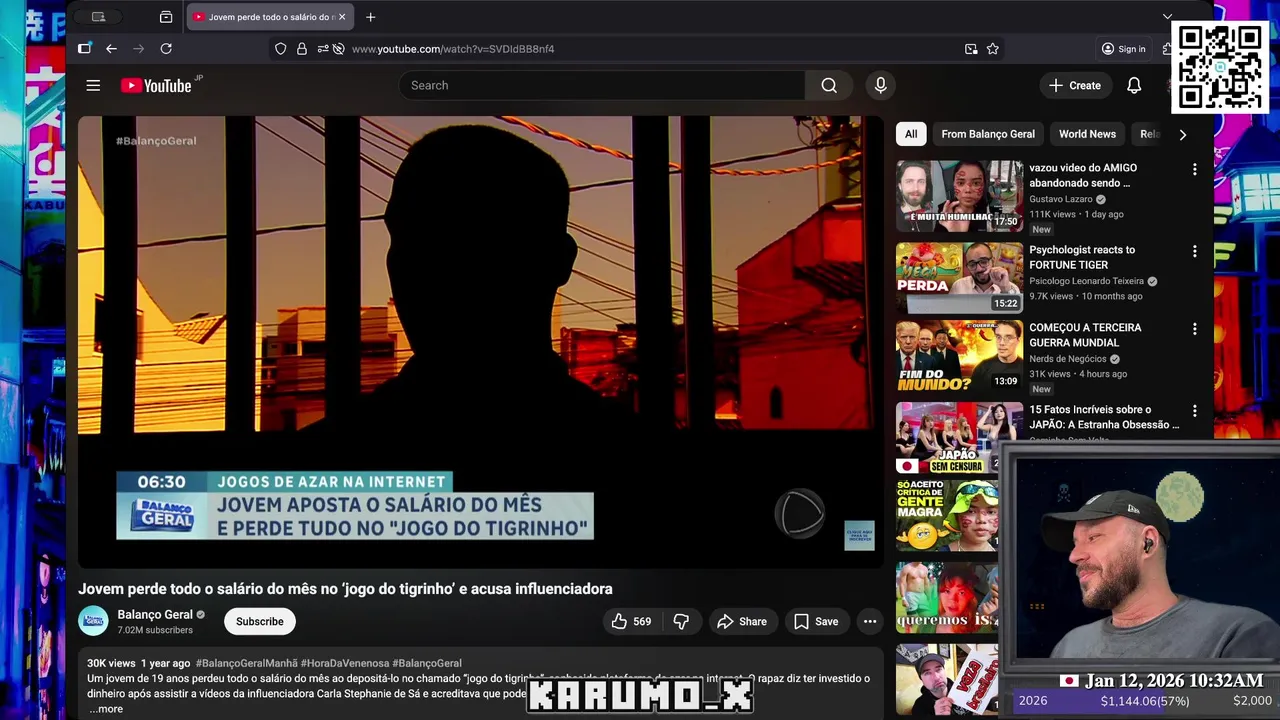Open options for vazou video do AMIGO
The width and height of the screenshot is (1280, 720).
(x=1194, y=170)
